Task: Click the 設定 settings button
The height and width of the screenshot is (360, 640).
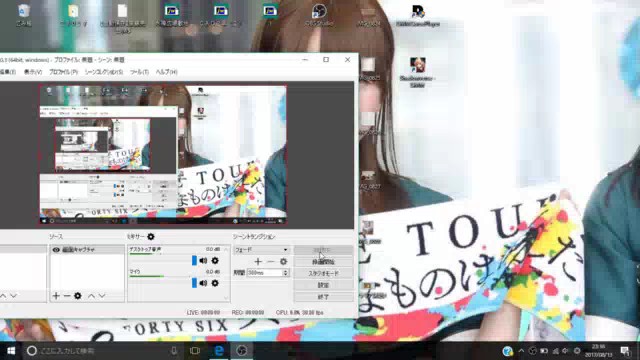Action: pos(323,285)
